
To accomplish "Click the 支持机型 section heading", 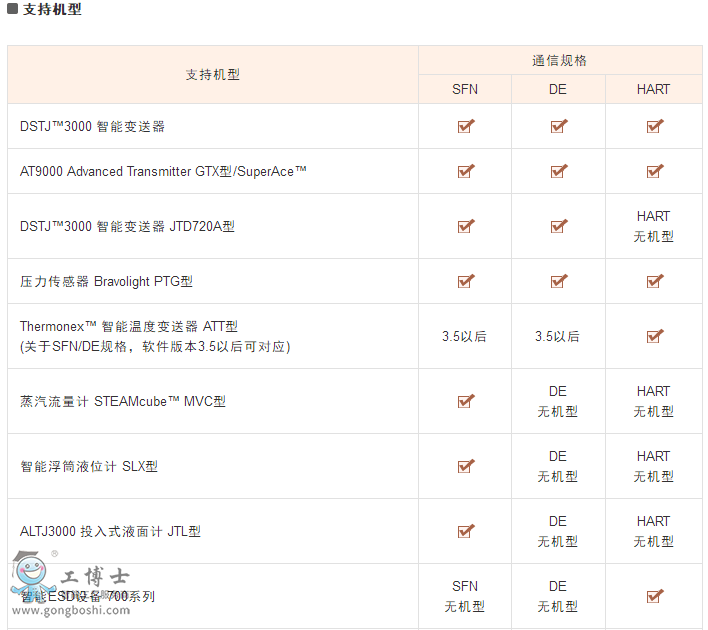I will click(52, 9).
